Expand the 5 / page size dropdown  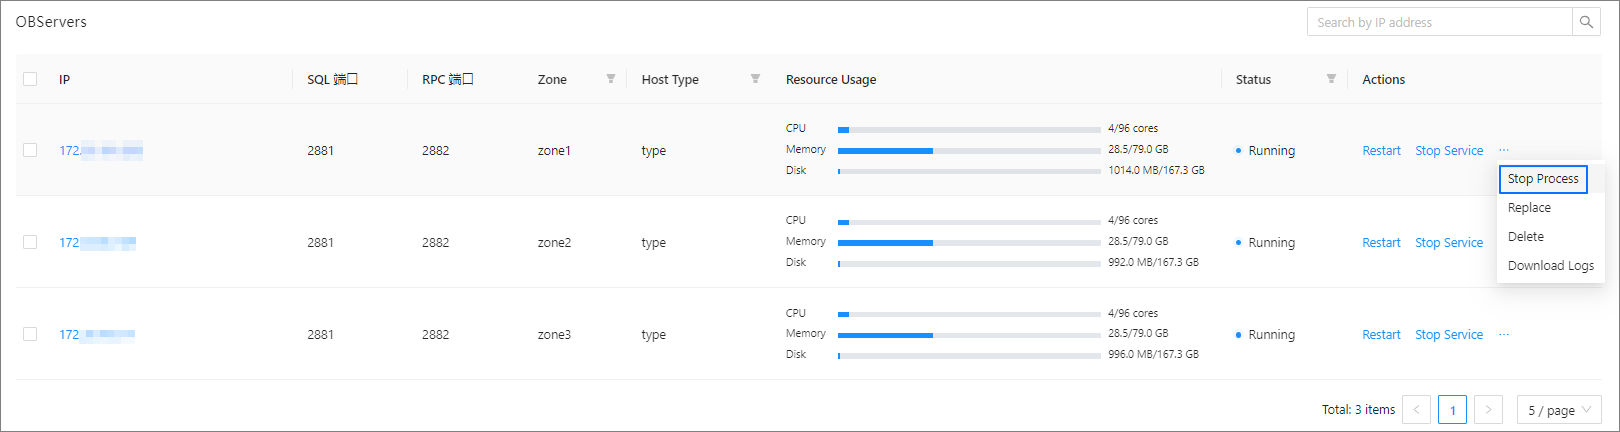(x=1558, y=410)
